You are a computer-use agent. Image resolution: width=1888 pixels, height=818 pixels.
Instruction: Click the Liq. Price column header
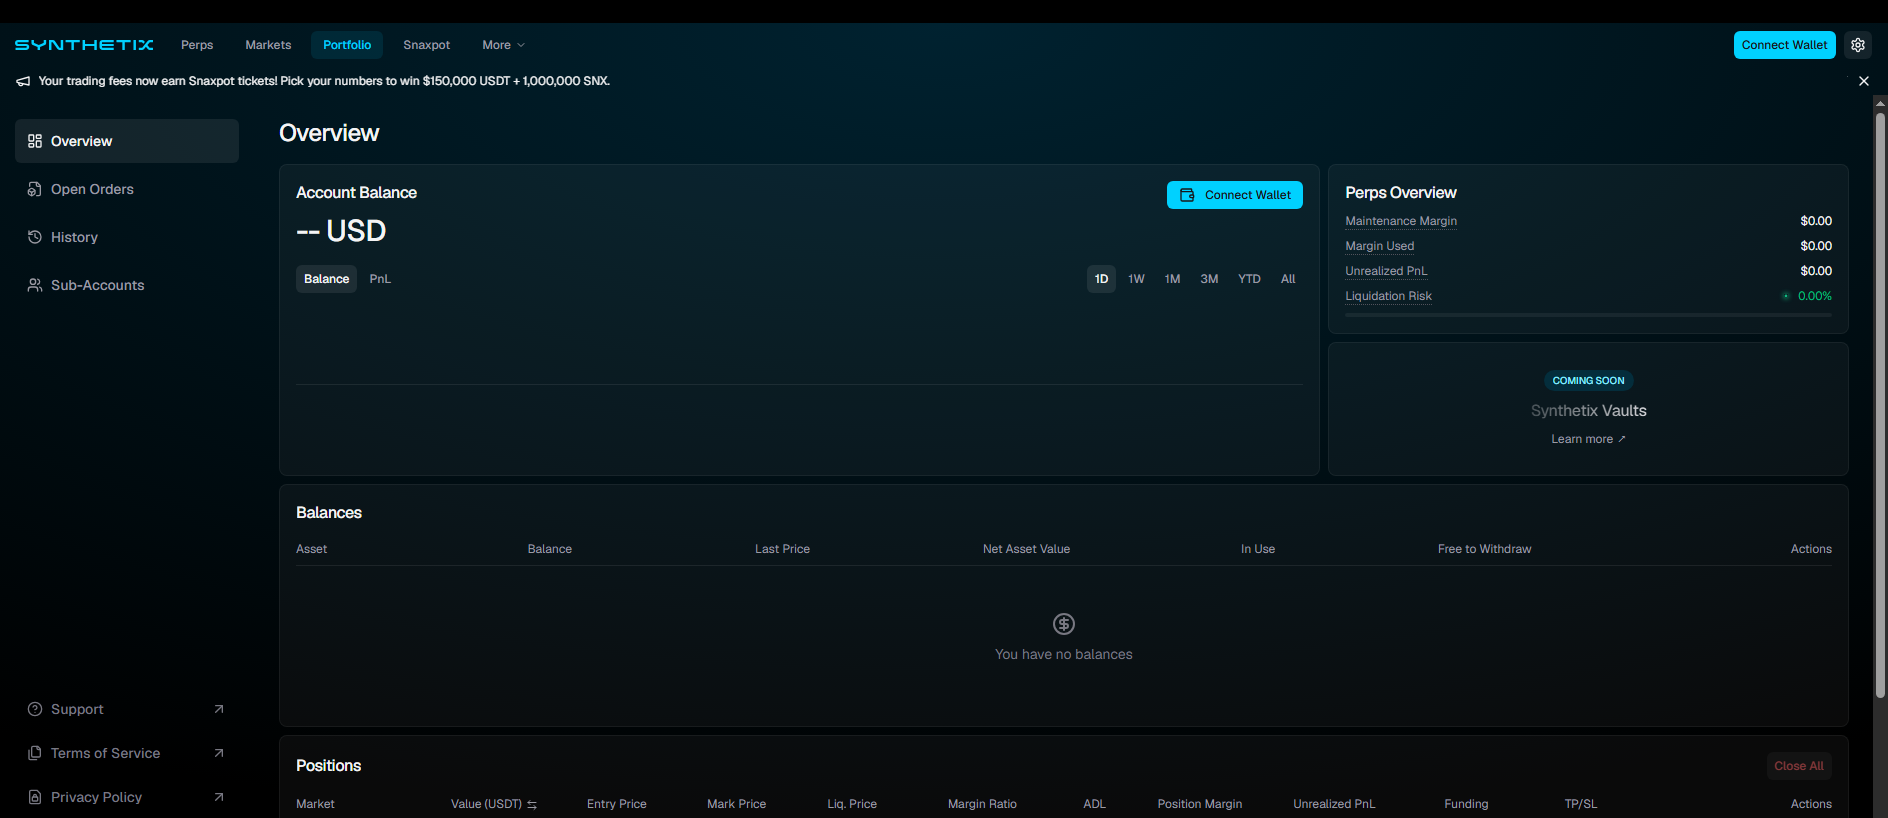852,804
